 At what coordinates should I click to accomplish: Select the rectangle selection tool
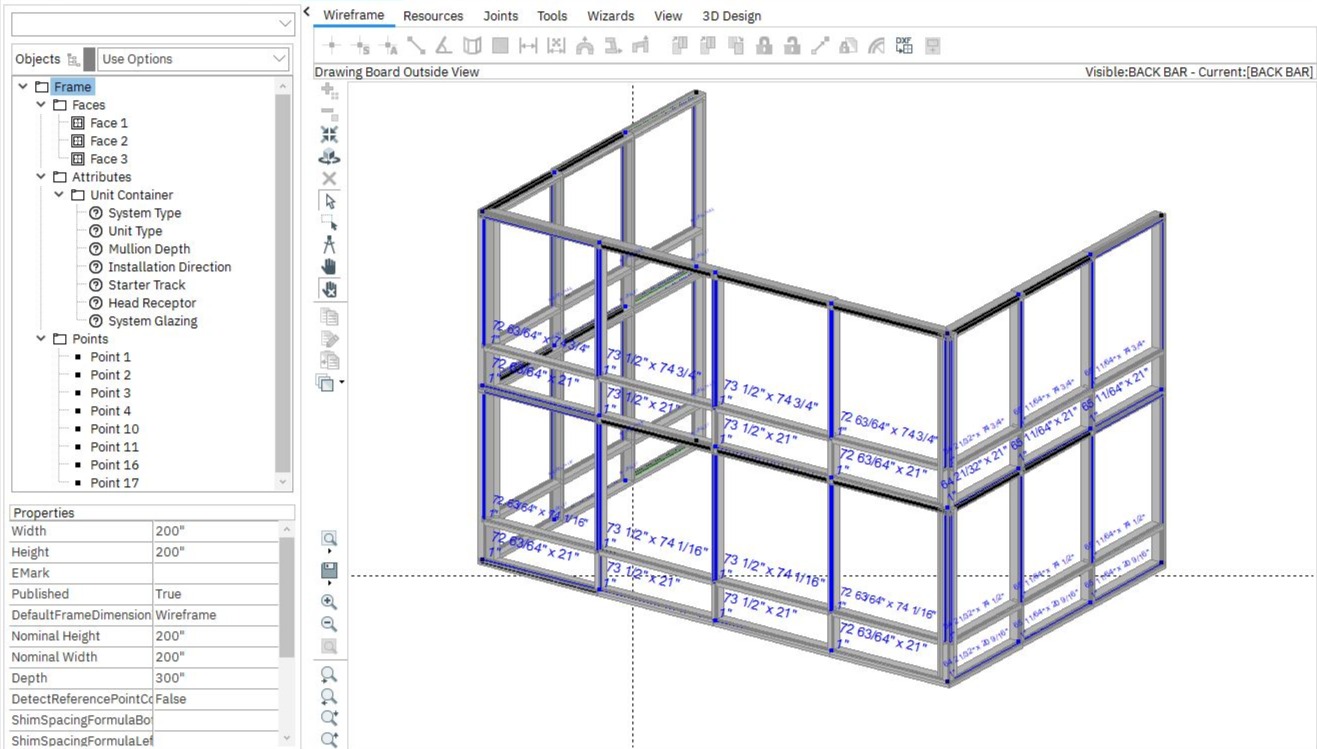tap(329, 223)
